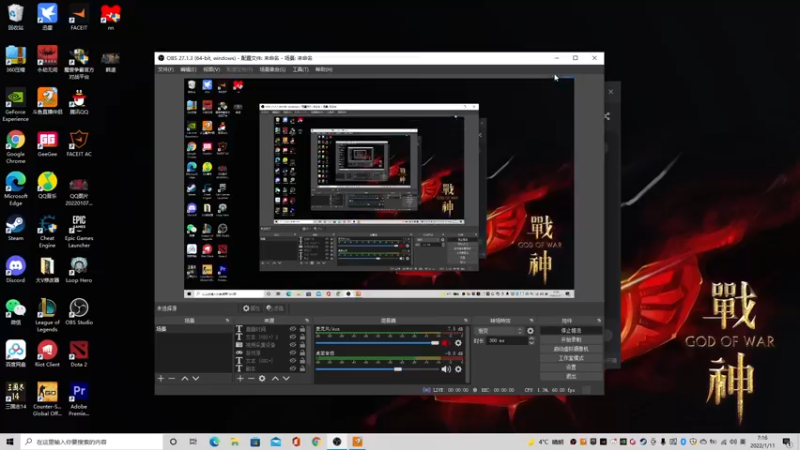Adjust the 300 ms duration stepper arrows
The width and height of the screenshot is (800, 450).
531,340
